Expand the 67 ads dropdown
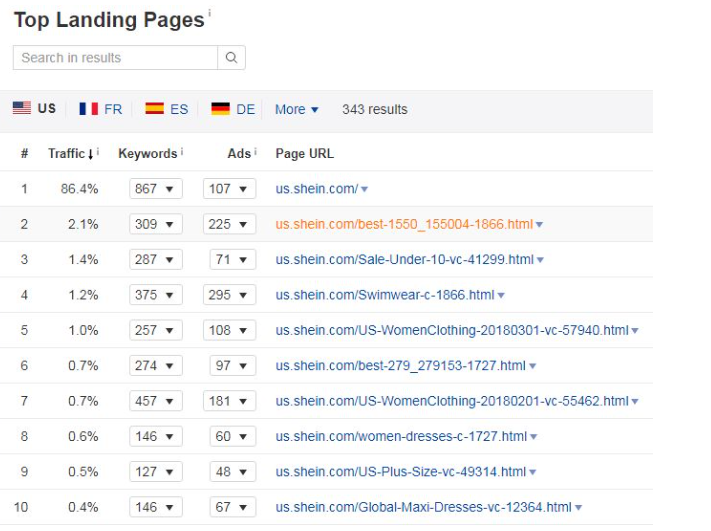711x531 pixels. [x=233, y=507]
